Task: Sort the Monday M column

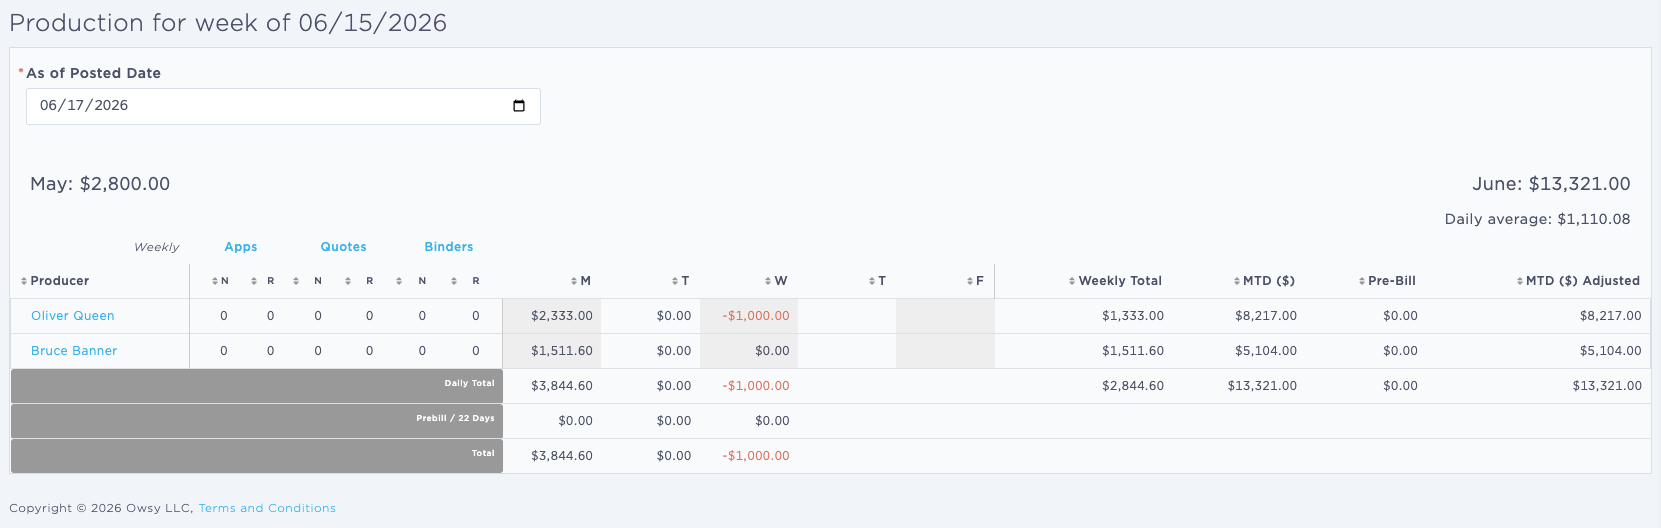Action: (x=580, y=281)
